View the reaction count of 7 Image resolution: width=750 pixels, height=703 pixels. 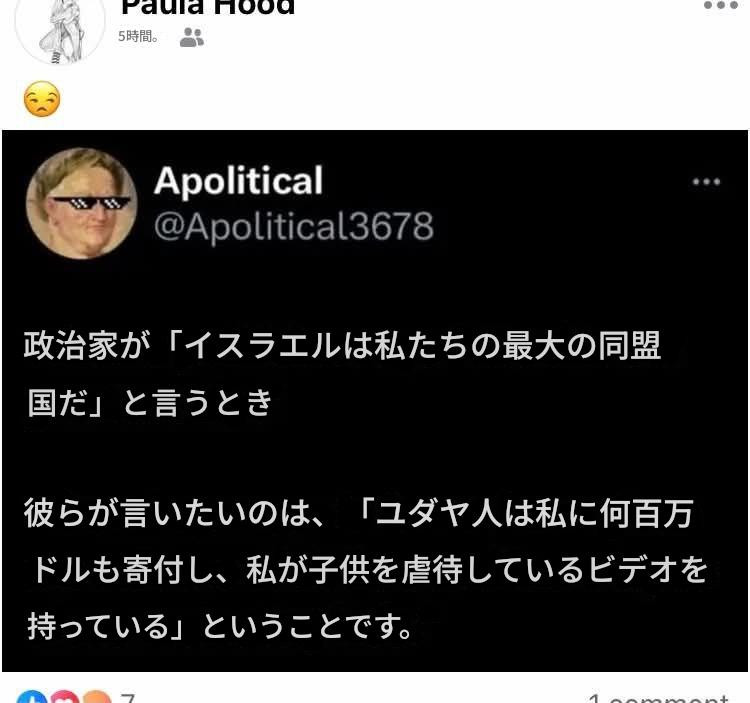pos(127,698)
